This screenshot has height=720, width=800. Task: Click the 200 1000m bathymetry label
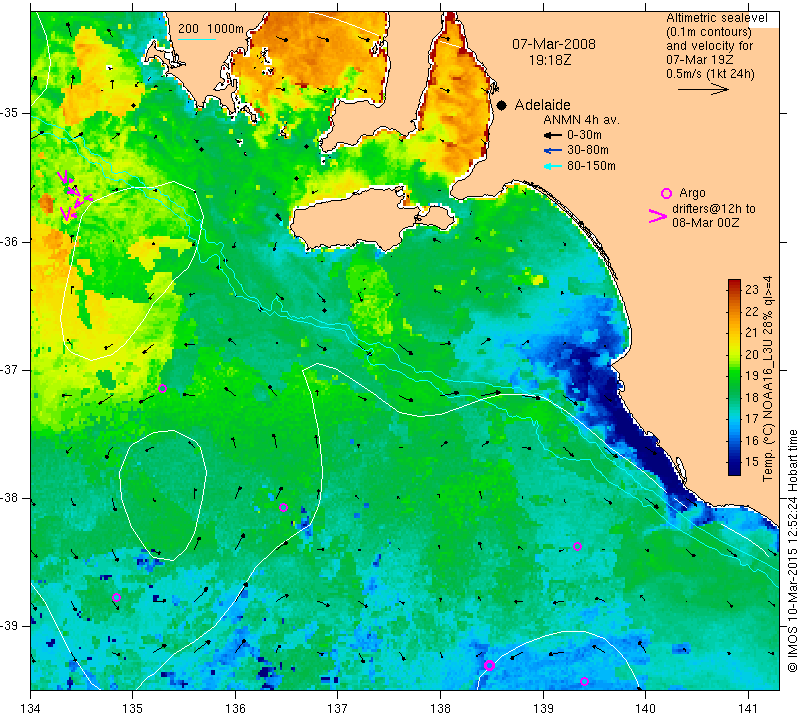click(x=211, y=29)
